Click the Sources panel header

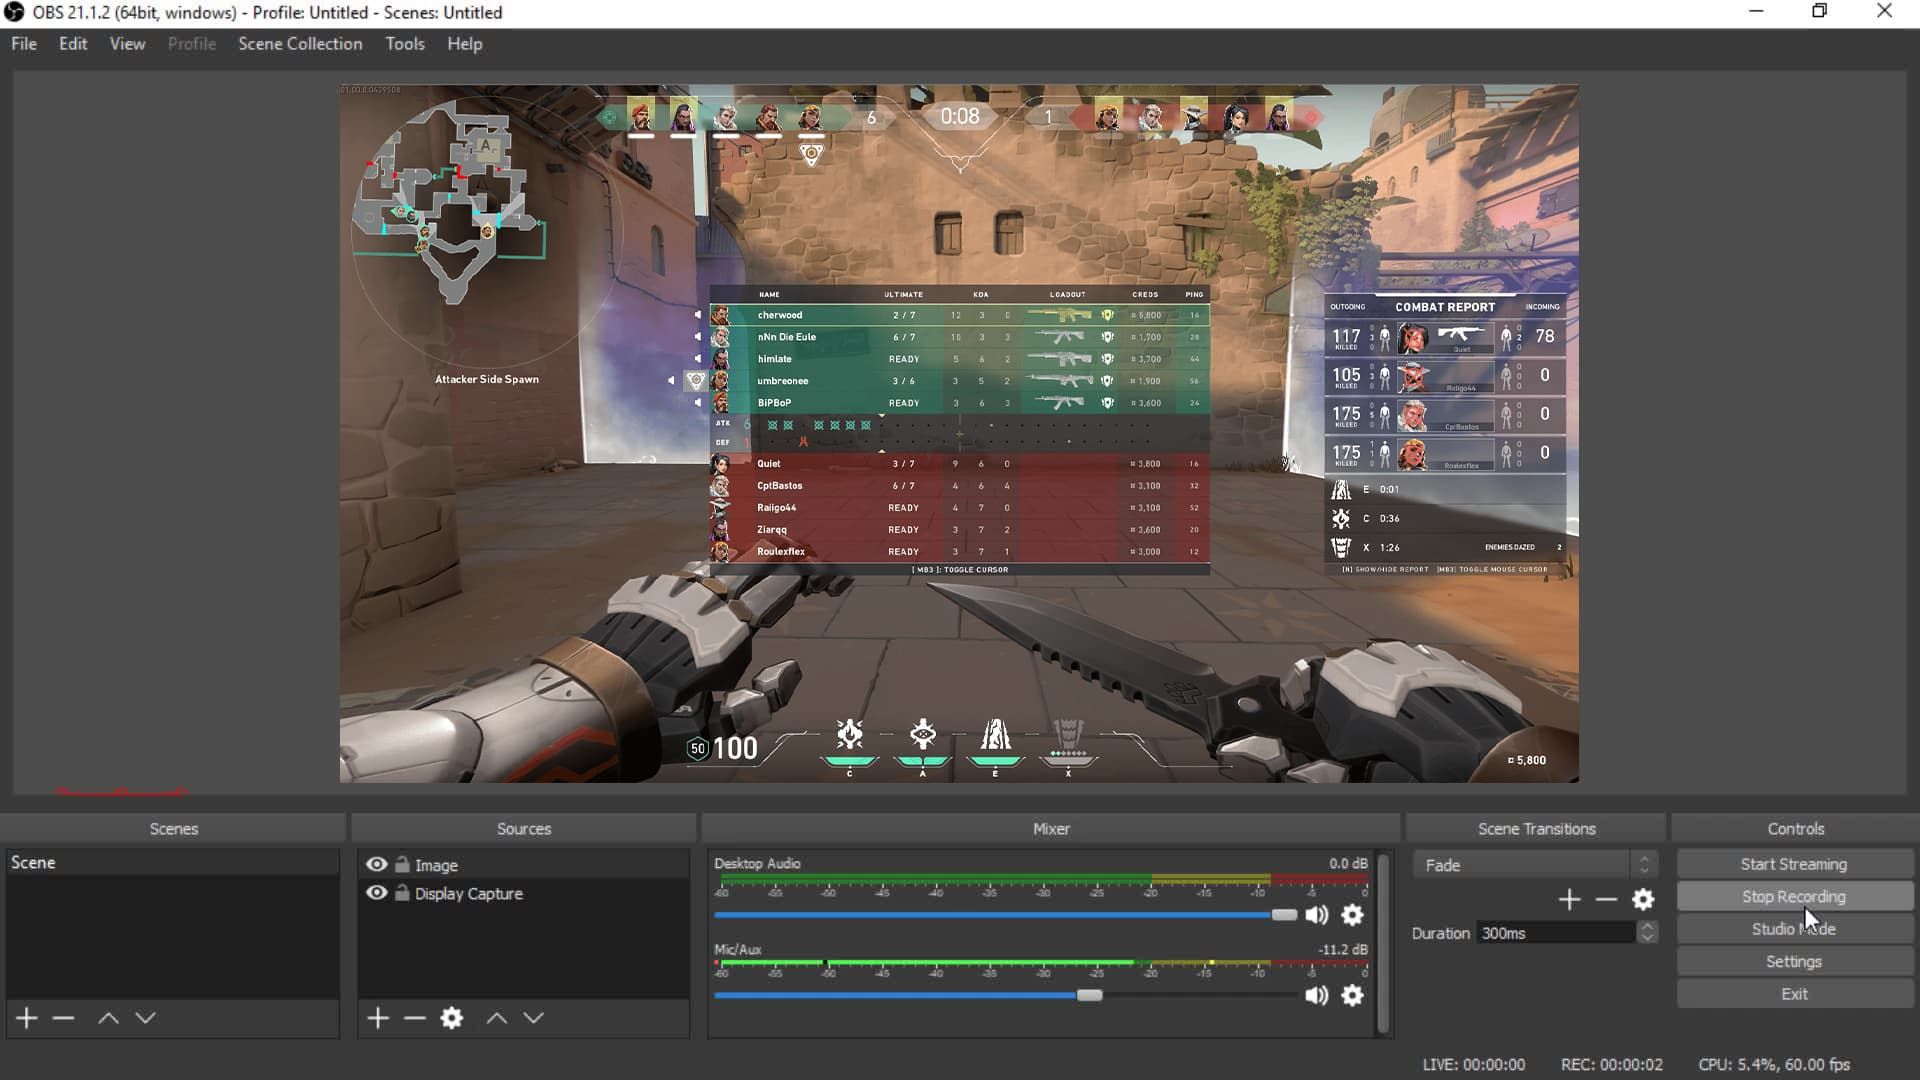pyautogui.click(x=524, y=829)
